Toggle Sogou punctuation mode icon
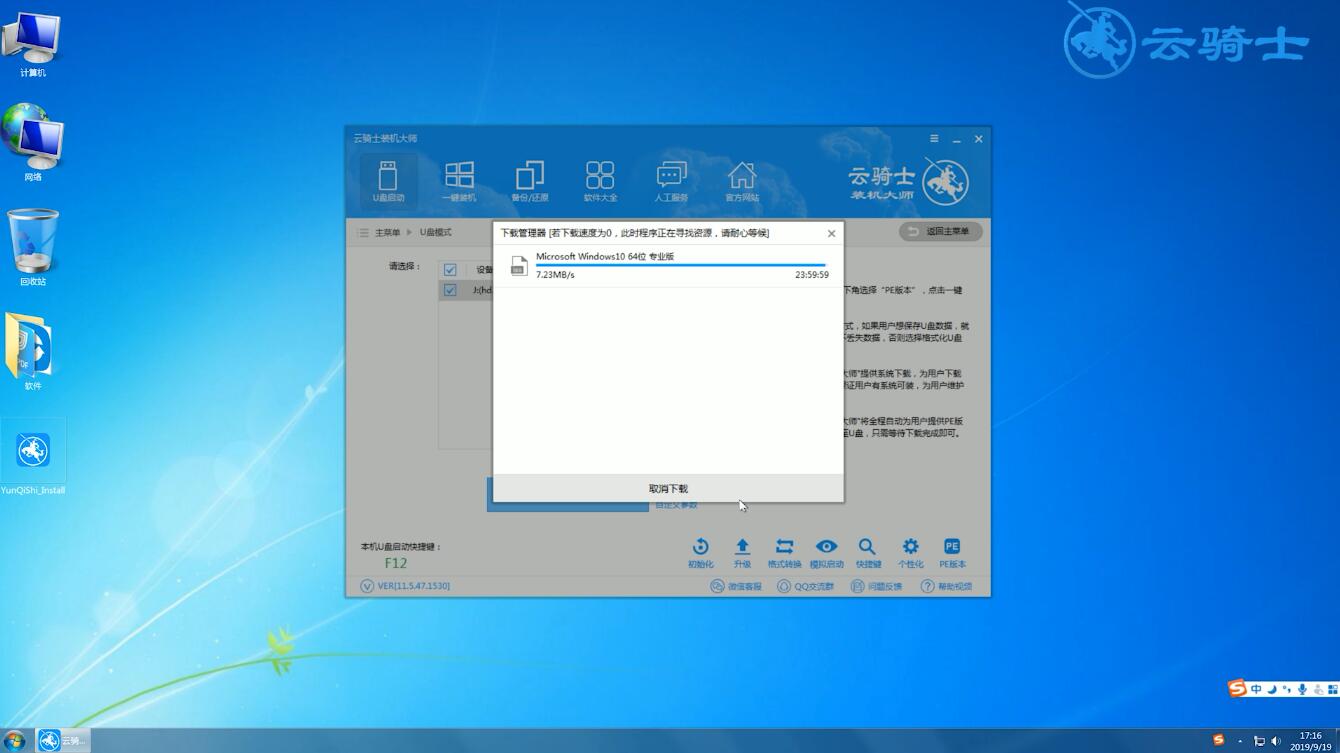 coord(1286,689)
